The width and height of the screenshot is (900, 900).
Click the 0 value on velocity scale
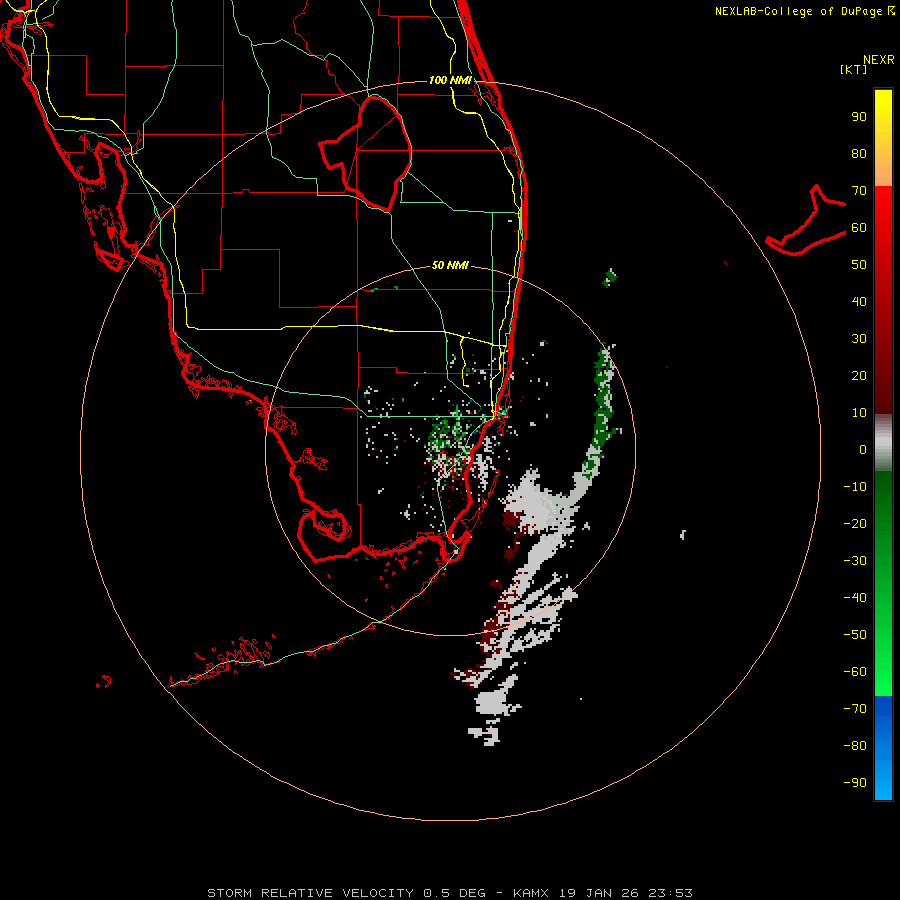click(x=863, y=450)
